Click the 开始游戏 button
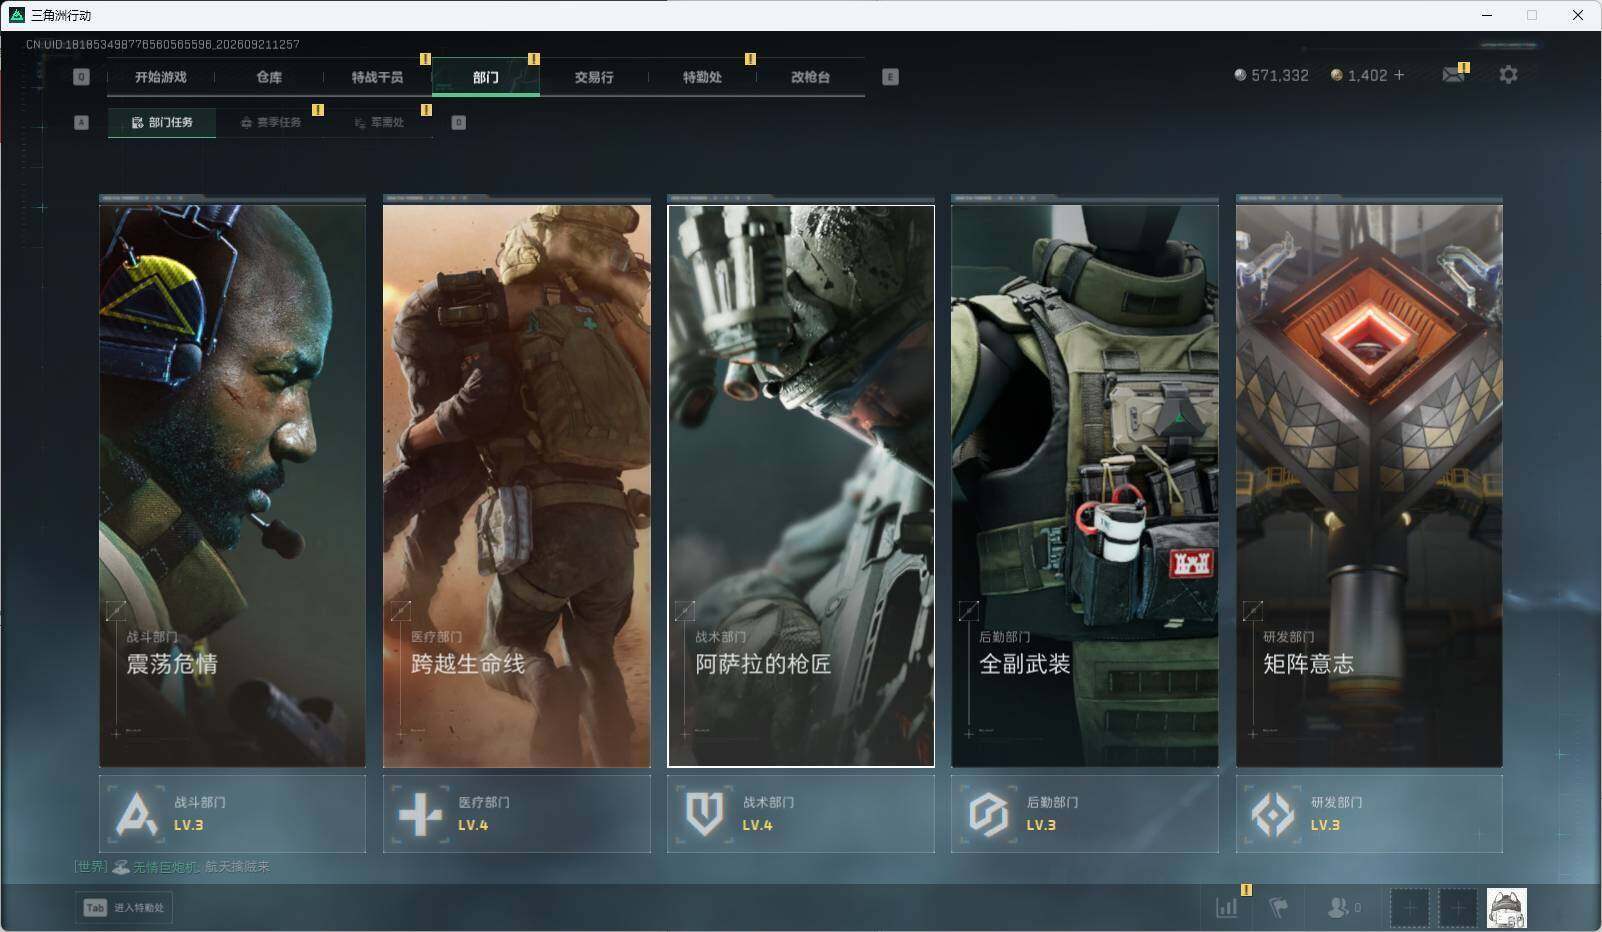Image resolution: width=1602 pixels, height=932 pixels. [x=161, y=77]
